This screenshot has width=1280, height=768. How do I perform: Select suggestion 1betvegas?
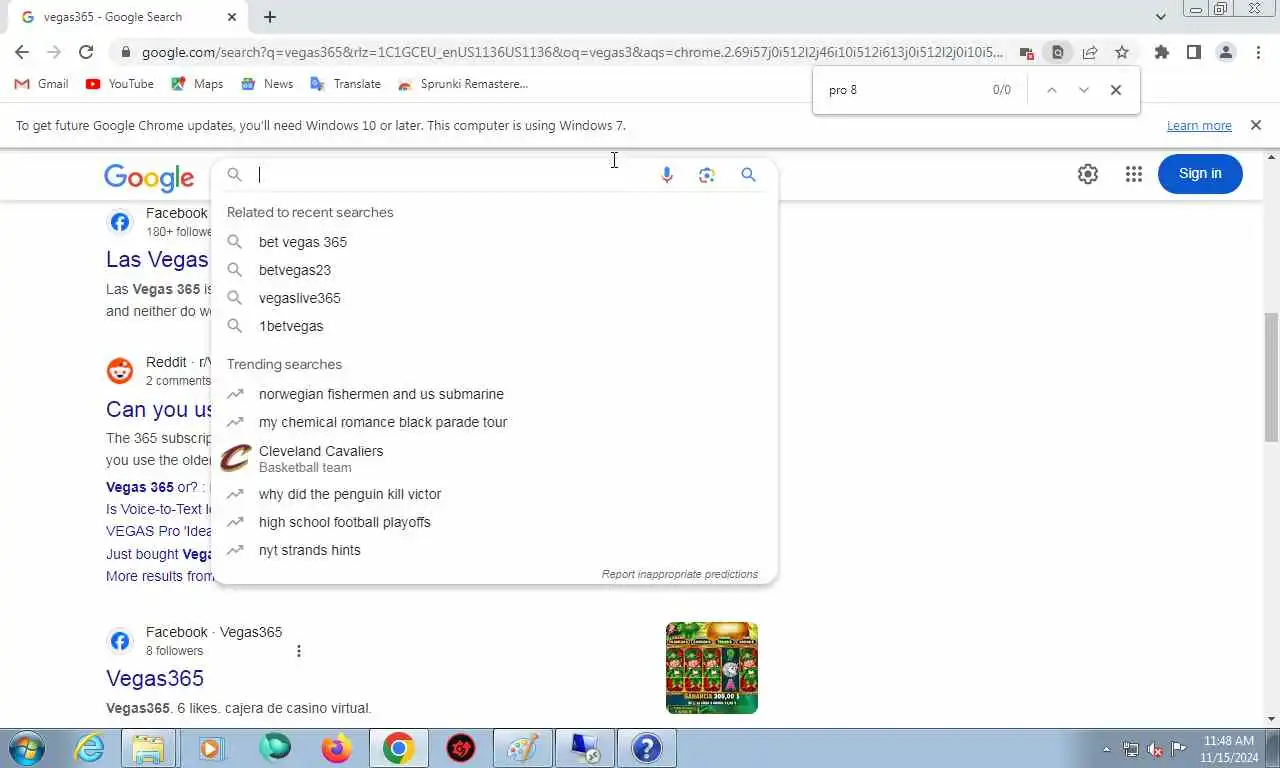click(x=494, y=326)
